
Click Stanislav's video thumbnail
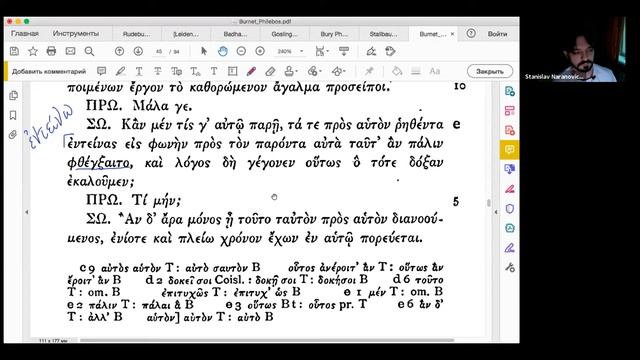pos(575,49)
